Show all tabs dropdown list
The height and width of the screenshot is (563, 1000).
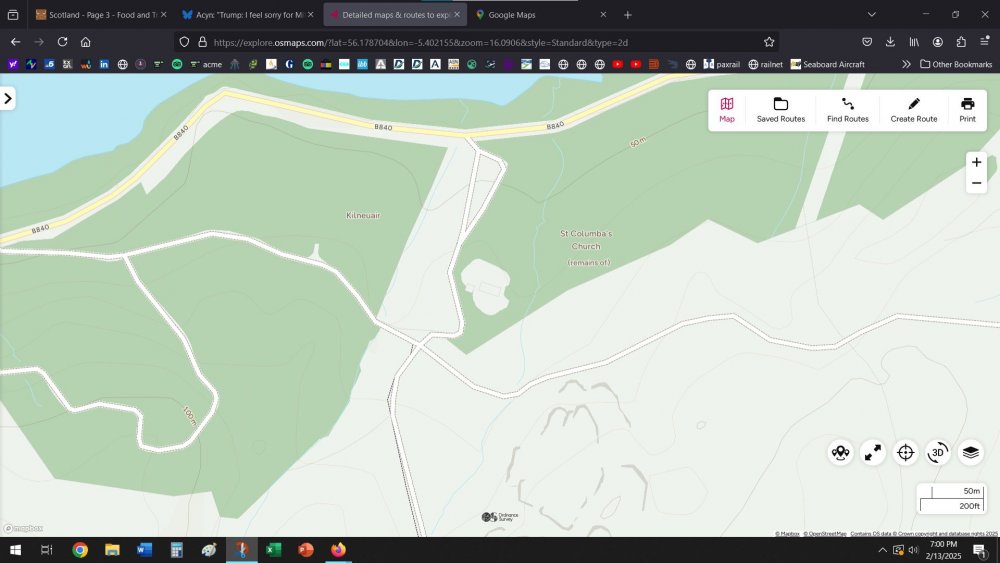(x=871, y=15)
